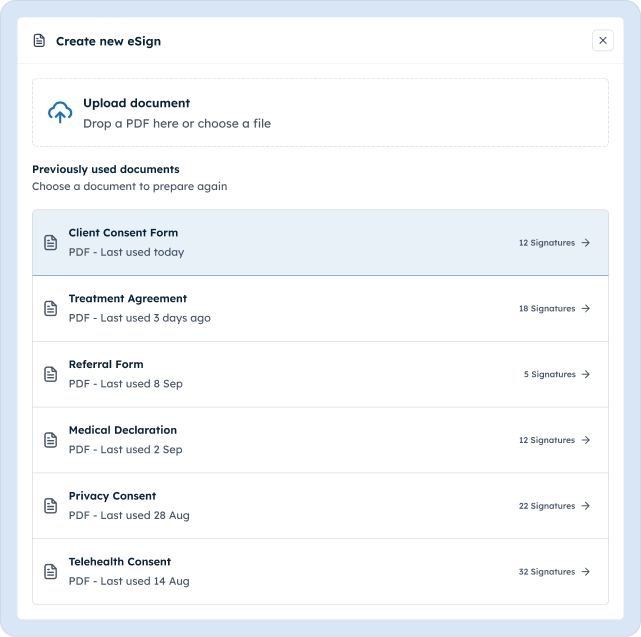Click the file icon for Referral Form

coord(51,374)
